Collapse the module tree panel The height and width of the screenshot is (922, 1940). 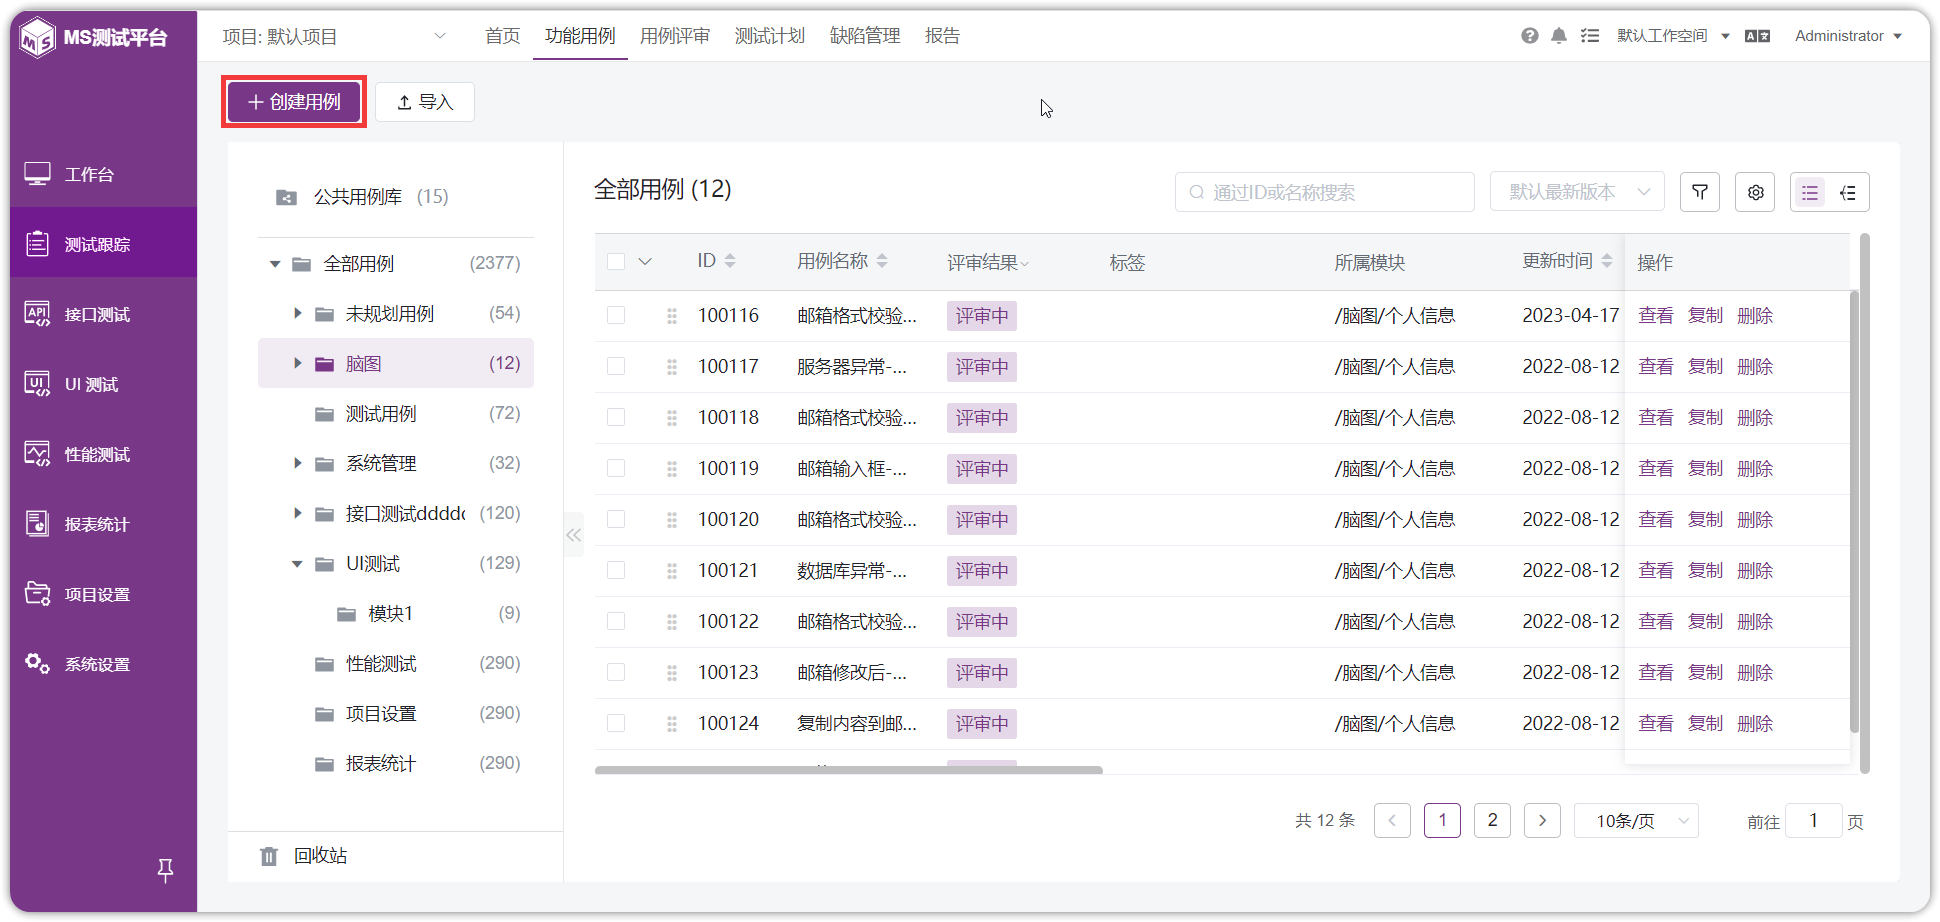coord(574,535)
